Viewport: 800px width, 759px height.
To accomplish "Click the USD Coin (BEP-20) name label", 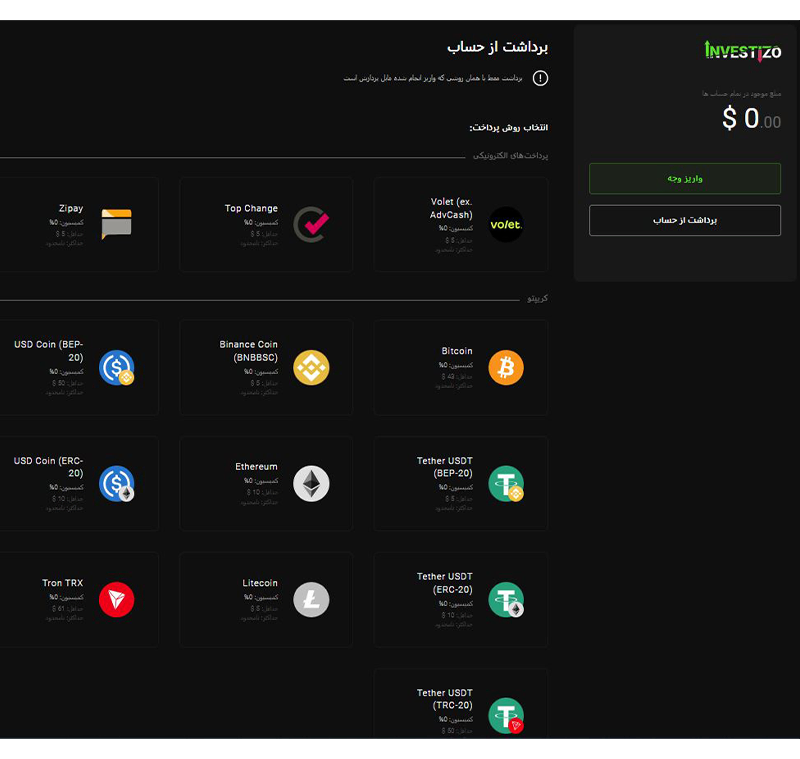I will pos(48,351).
